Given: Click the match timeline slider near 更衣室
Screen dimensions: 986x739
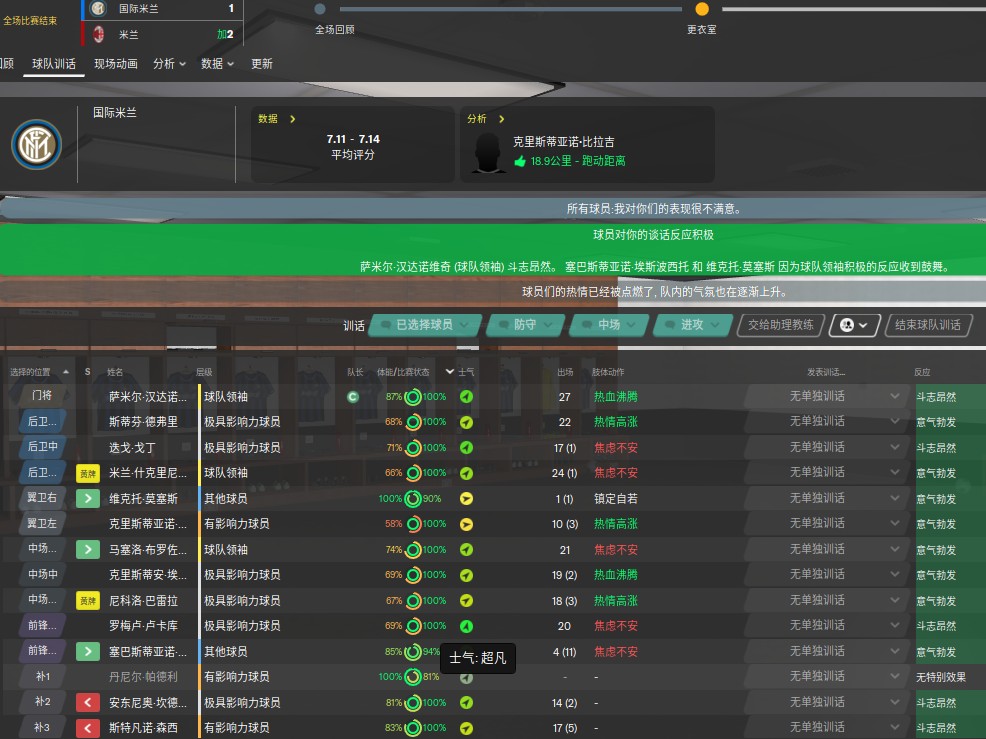Looking at the screenshot, I should [x=703, y=8].
